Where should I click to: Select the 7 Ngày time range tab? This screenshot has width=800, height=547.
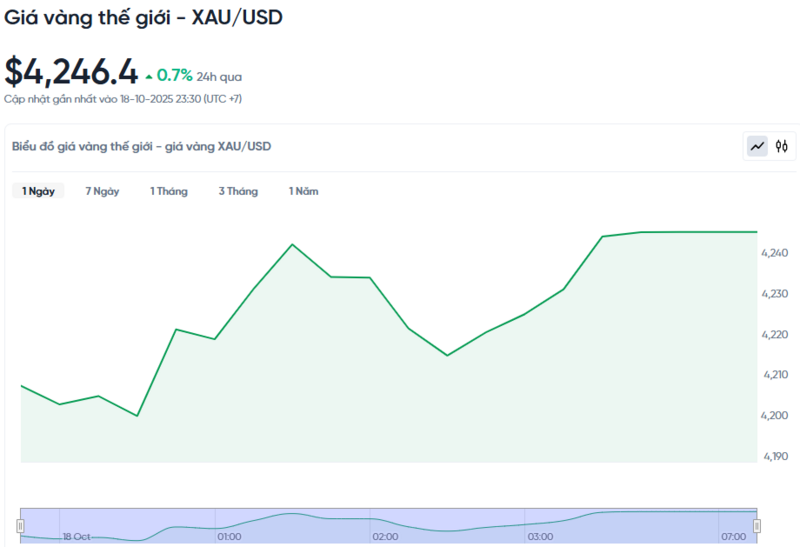(102, 191)
